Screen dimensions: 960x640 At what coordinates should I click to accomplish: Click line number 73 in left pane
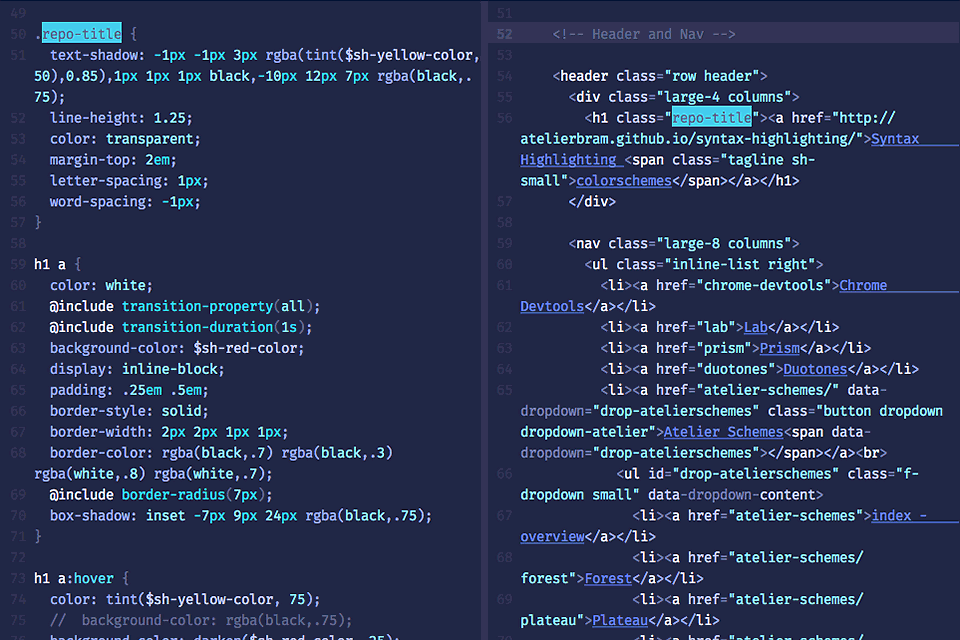18,578
